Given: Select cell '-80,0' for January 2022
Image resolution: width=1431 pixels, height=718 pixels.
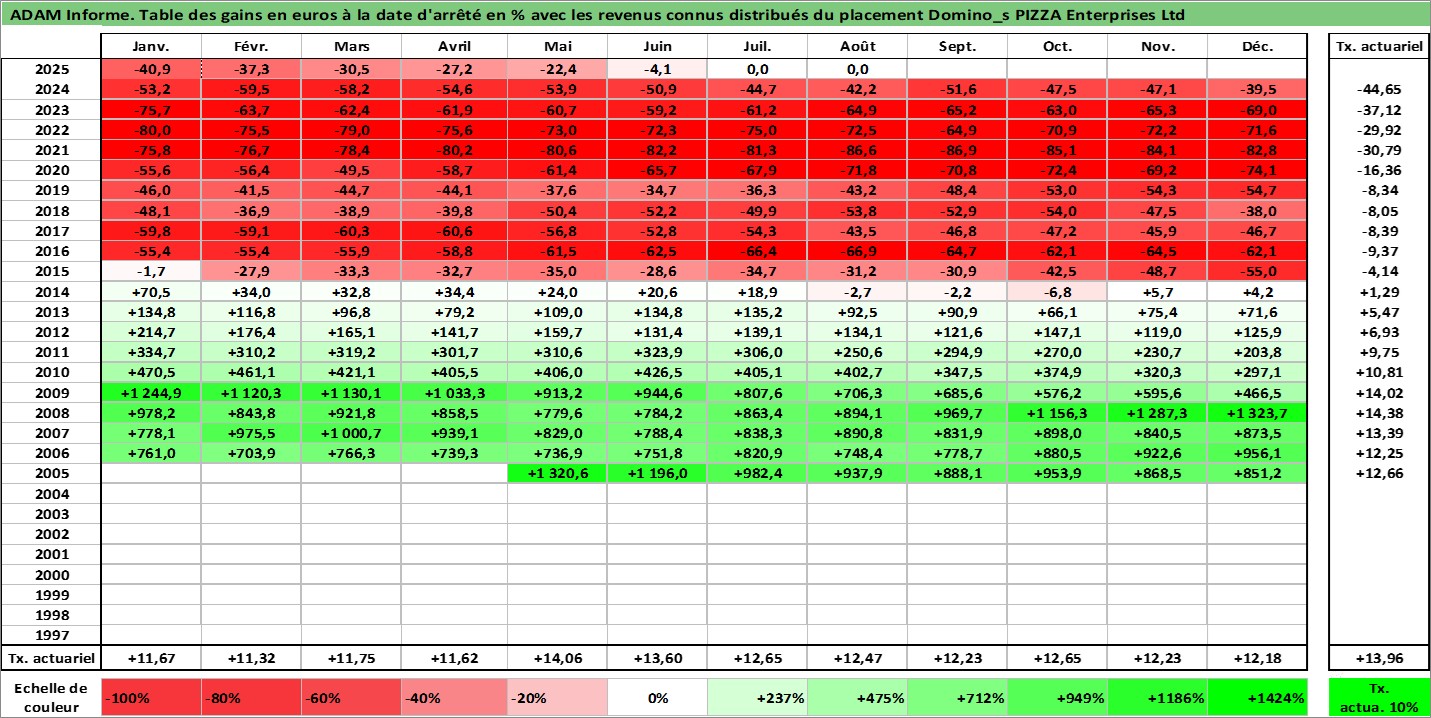Looking at the screenshot, I should click(x=151, y=130).
